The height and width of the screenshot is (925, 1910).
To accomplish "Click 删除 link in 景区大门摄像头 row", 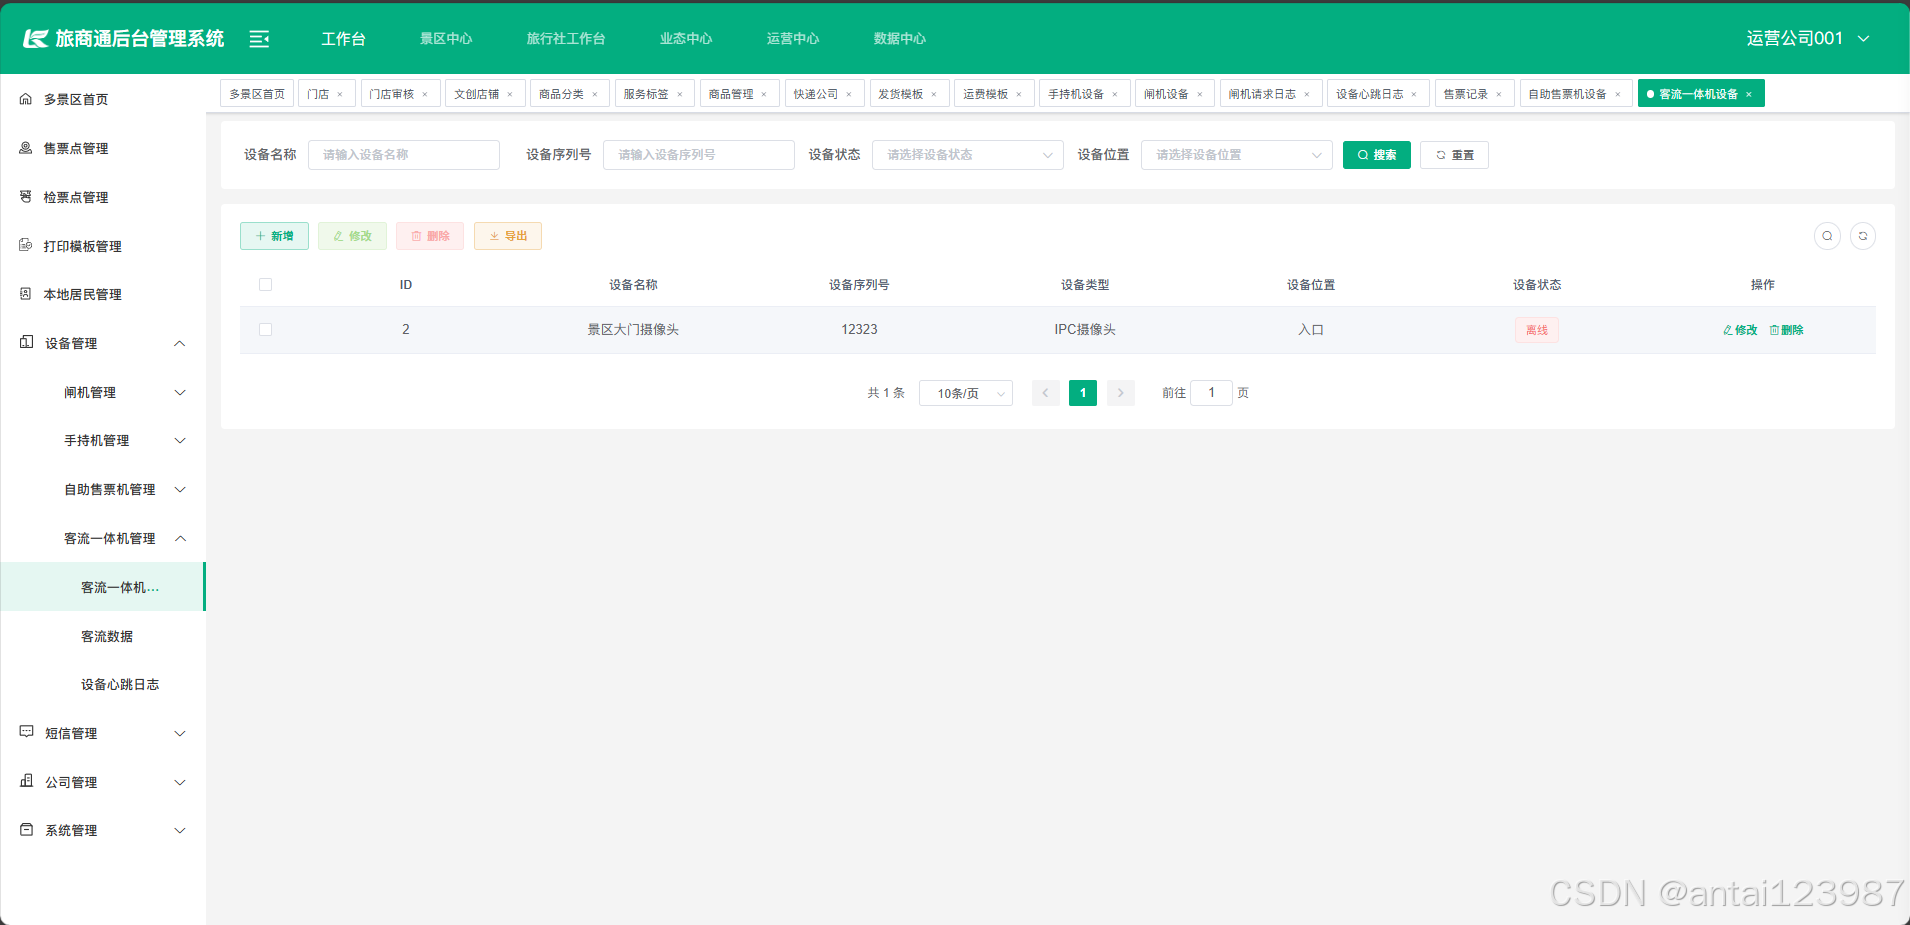I will point(1786,330).
